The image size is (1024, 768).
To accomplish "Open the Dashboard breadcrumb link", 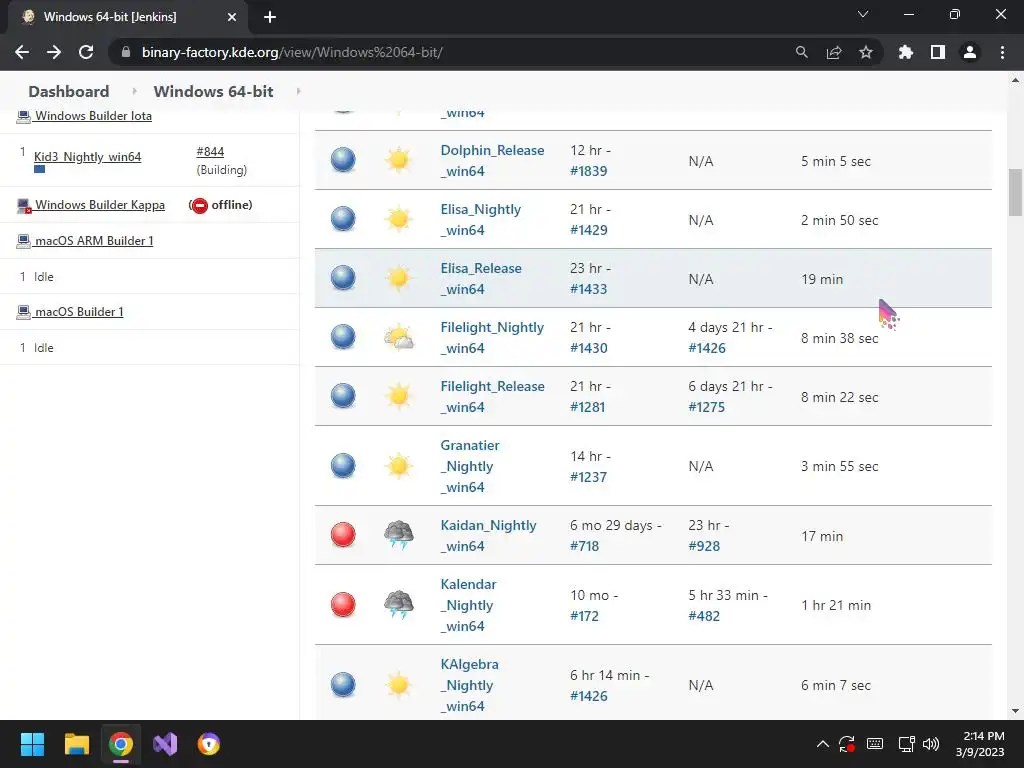I will click(x=69, y=91).
